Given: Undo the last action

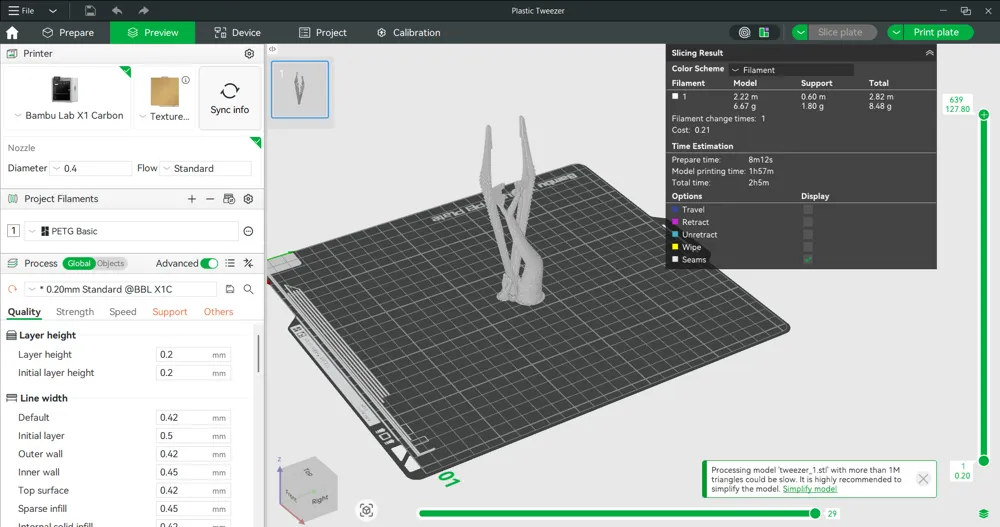Looking at the screenshot, I should 117,10.
